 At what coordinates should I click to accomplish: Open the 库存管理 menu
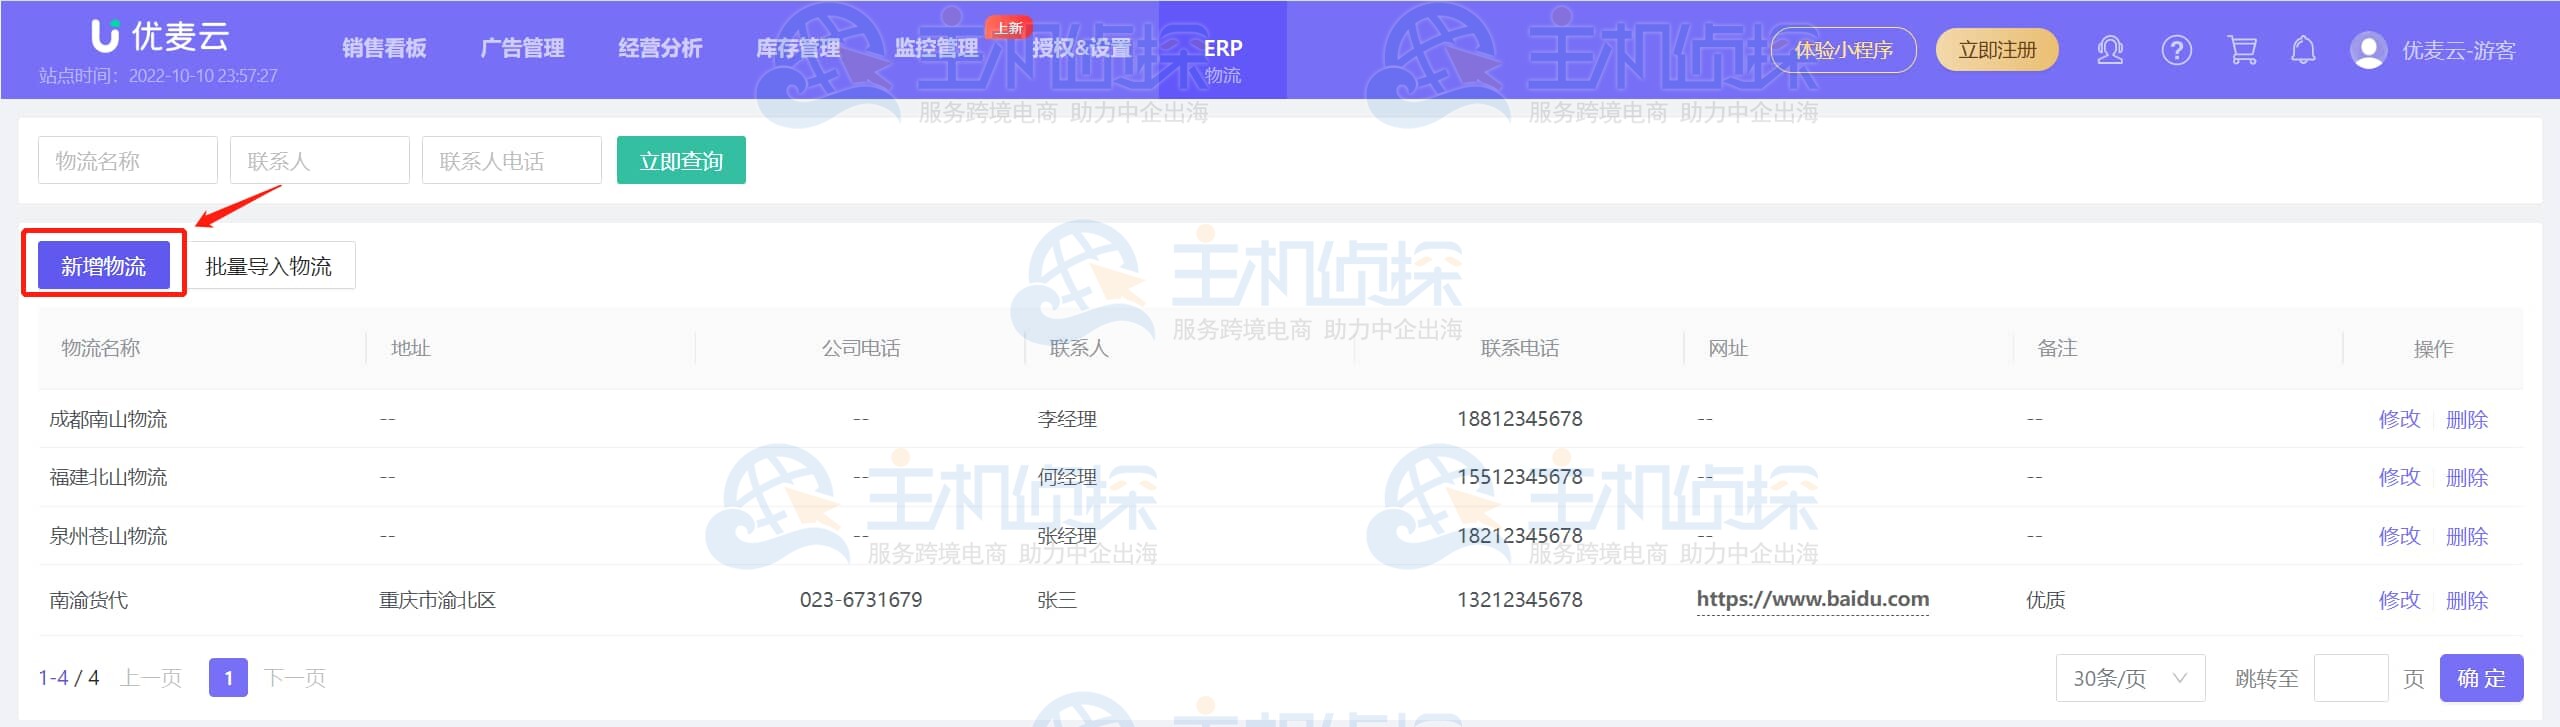(x=798, y=48)
